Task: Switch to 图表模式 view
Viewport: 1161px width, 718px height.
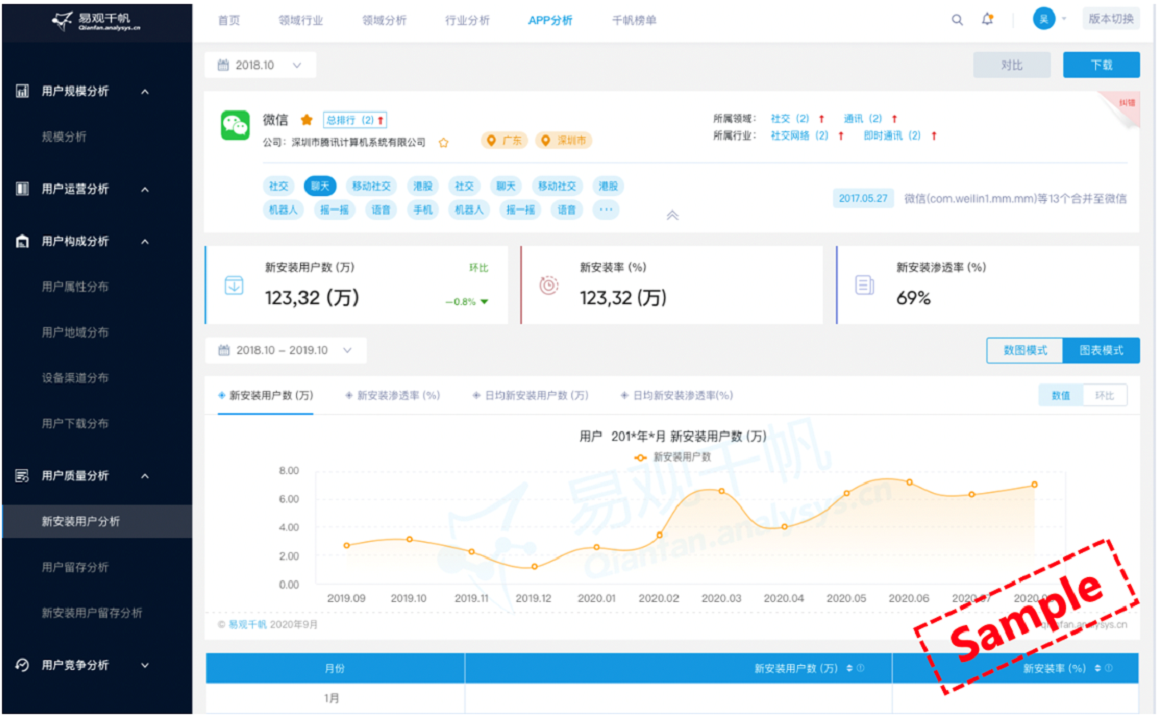Action: [x=1101, y=351]
